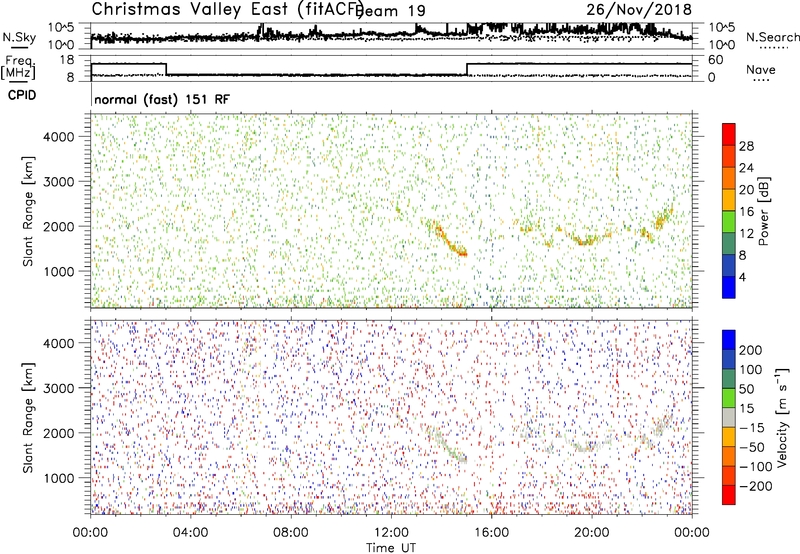The image size is (800, 554).
Task: Click velocity panel 'Slant Range [km]' label
Action: [28, 418]
